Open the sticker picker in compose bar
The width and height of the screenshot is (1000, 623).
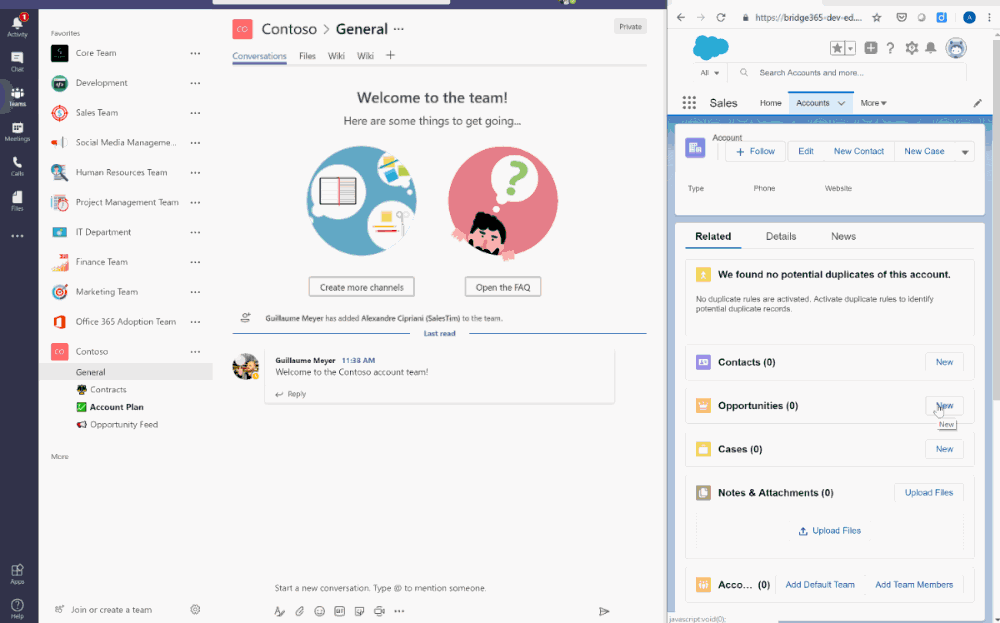point(359,611)
